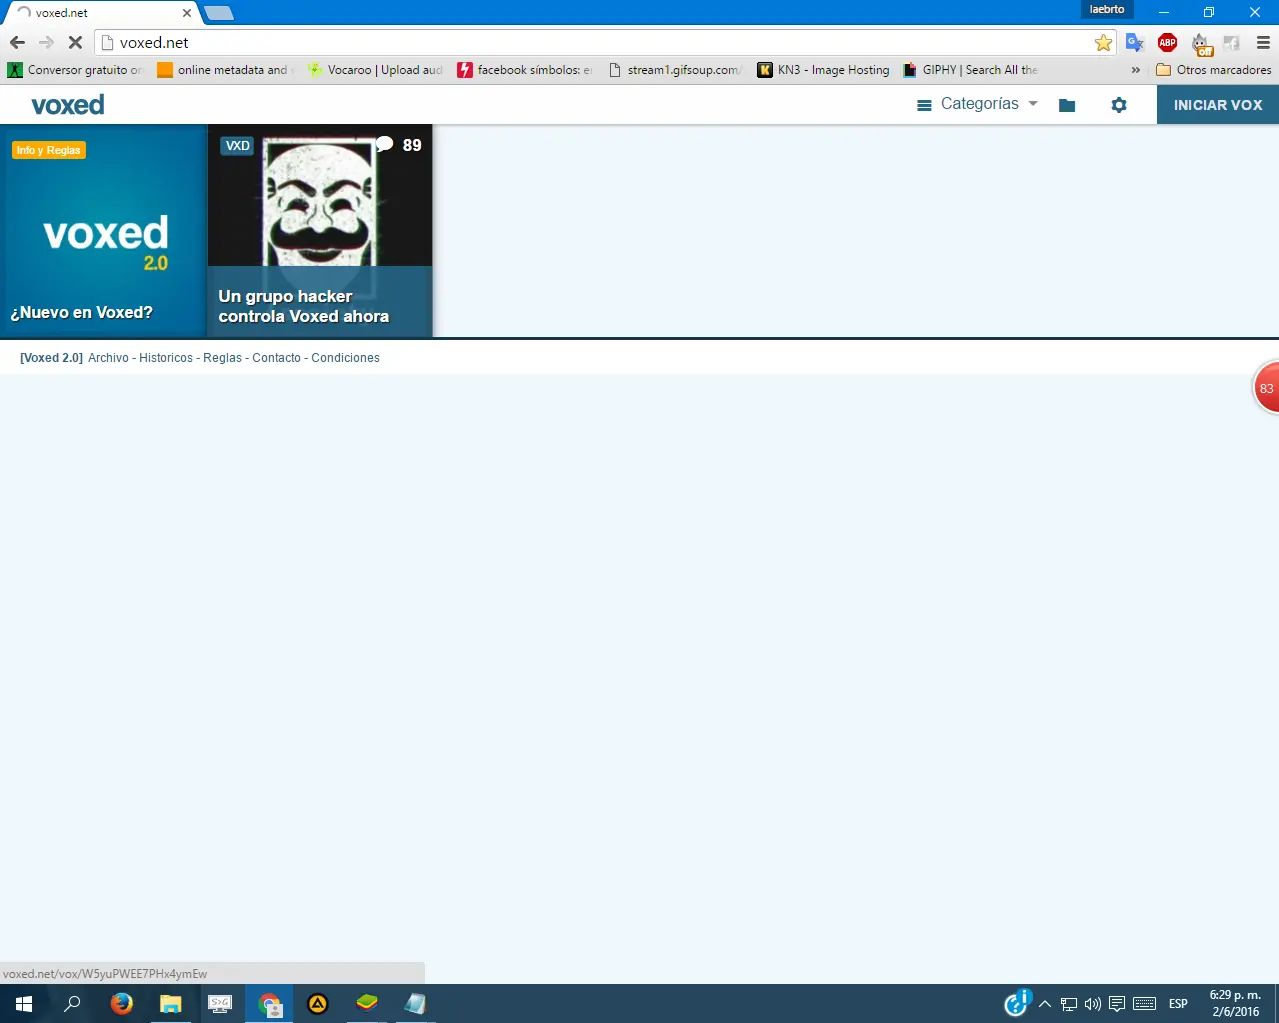1279x1023 pixels.
Task: Open the 'Otros marcadores' bookmarks folder
Action: click(x=1214, y=70)
